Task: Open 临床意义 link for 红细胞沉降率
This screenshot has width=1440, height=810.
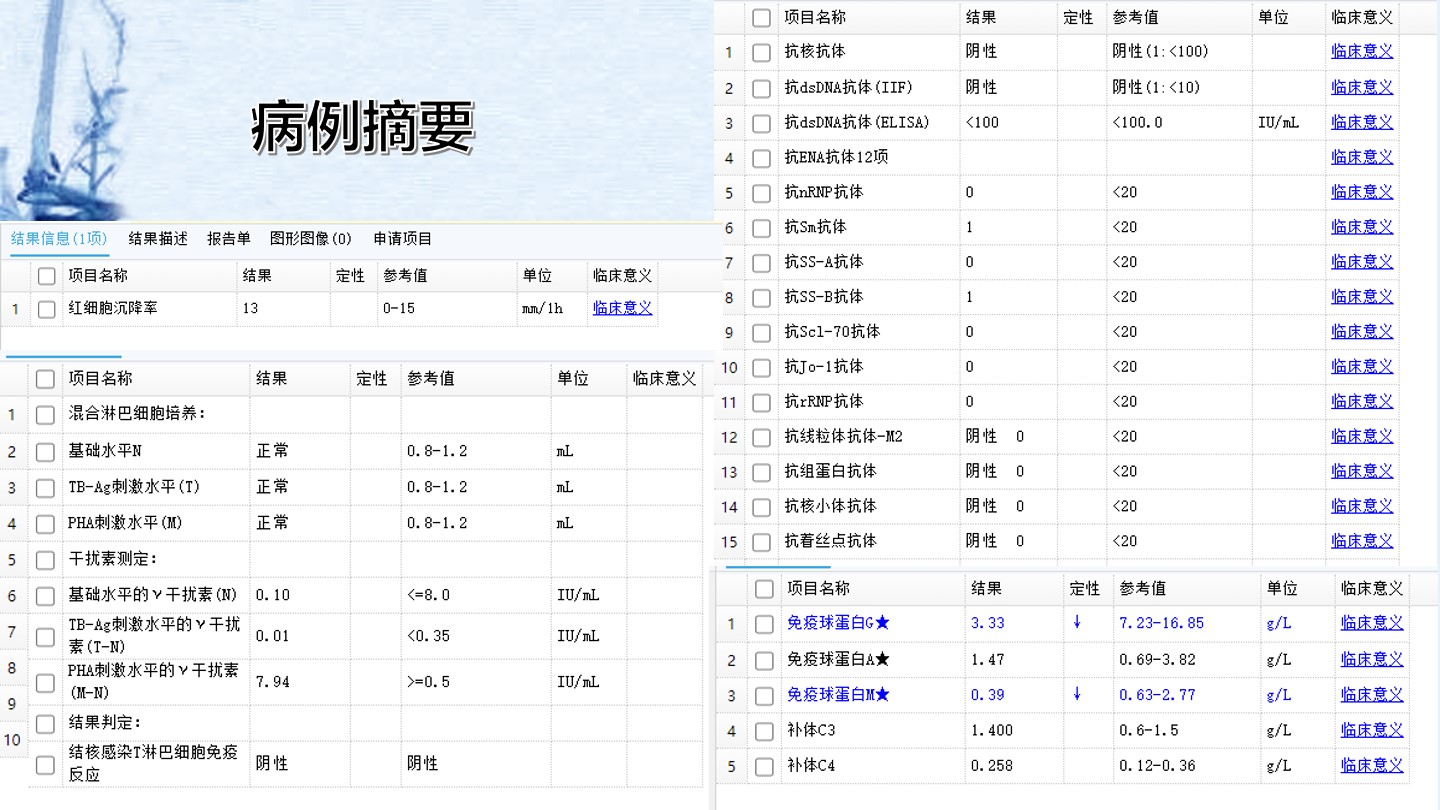Action: [x=622, y=308]
